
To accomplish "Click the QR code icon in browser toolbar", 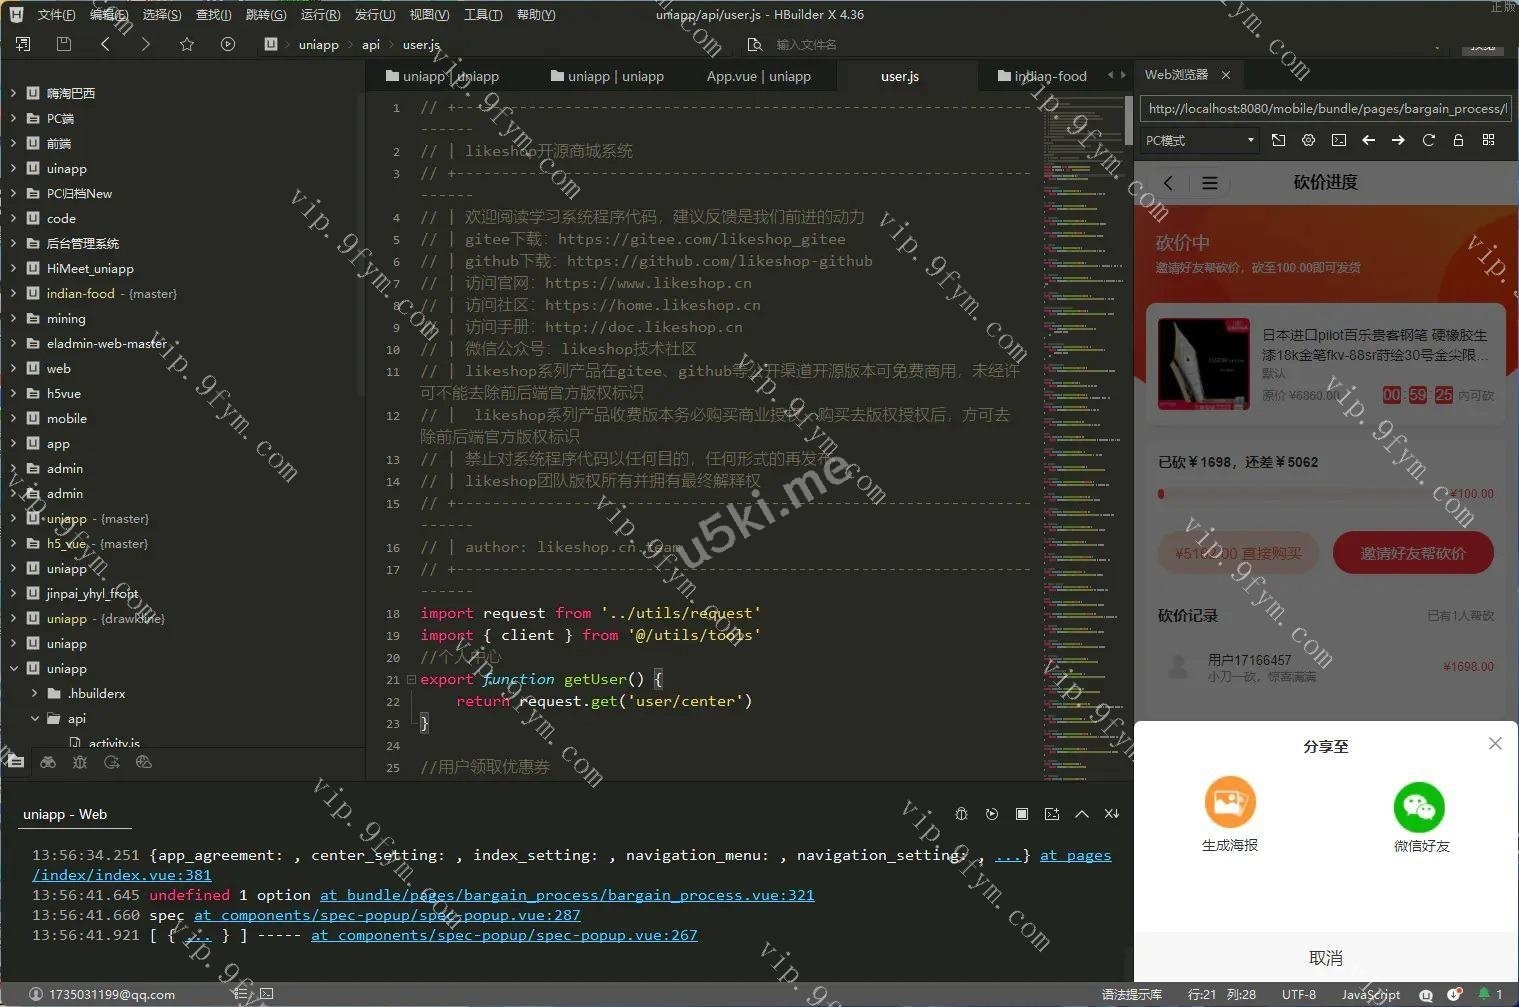I will point(1488,140).
